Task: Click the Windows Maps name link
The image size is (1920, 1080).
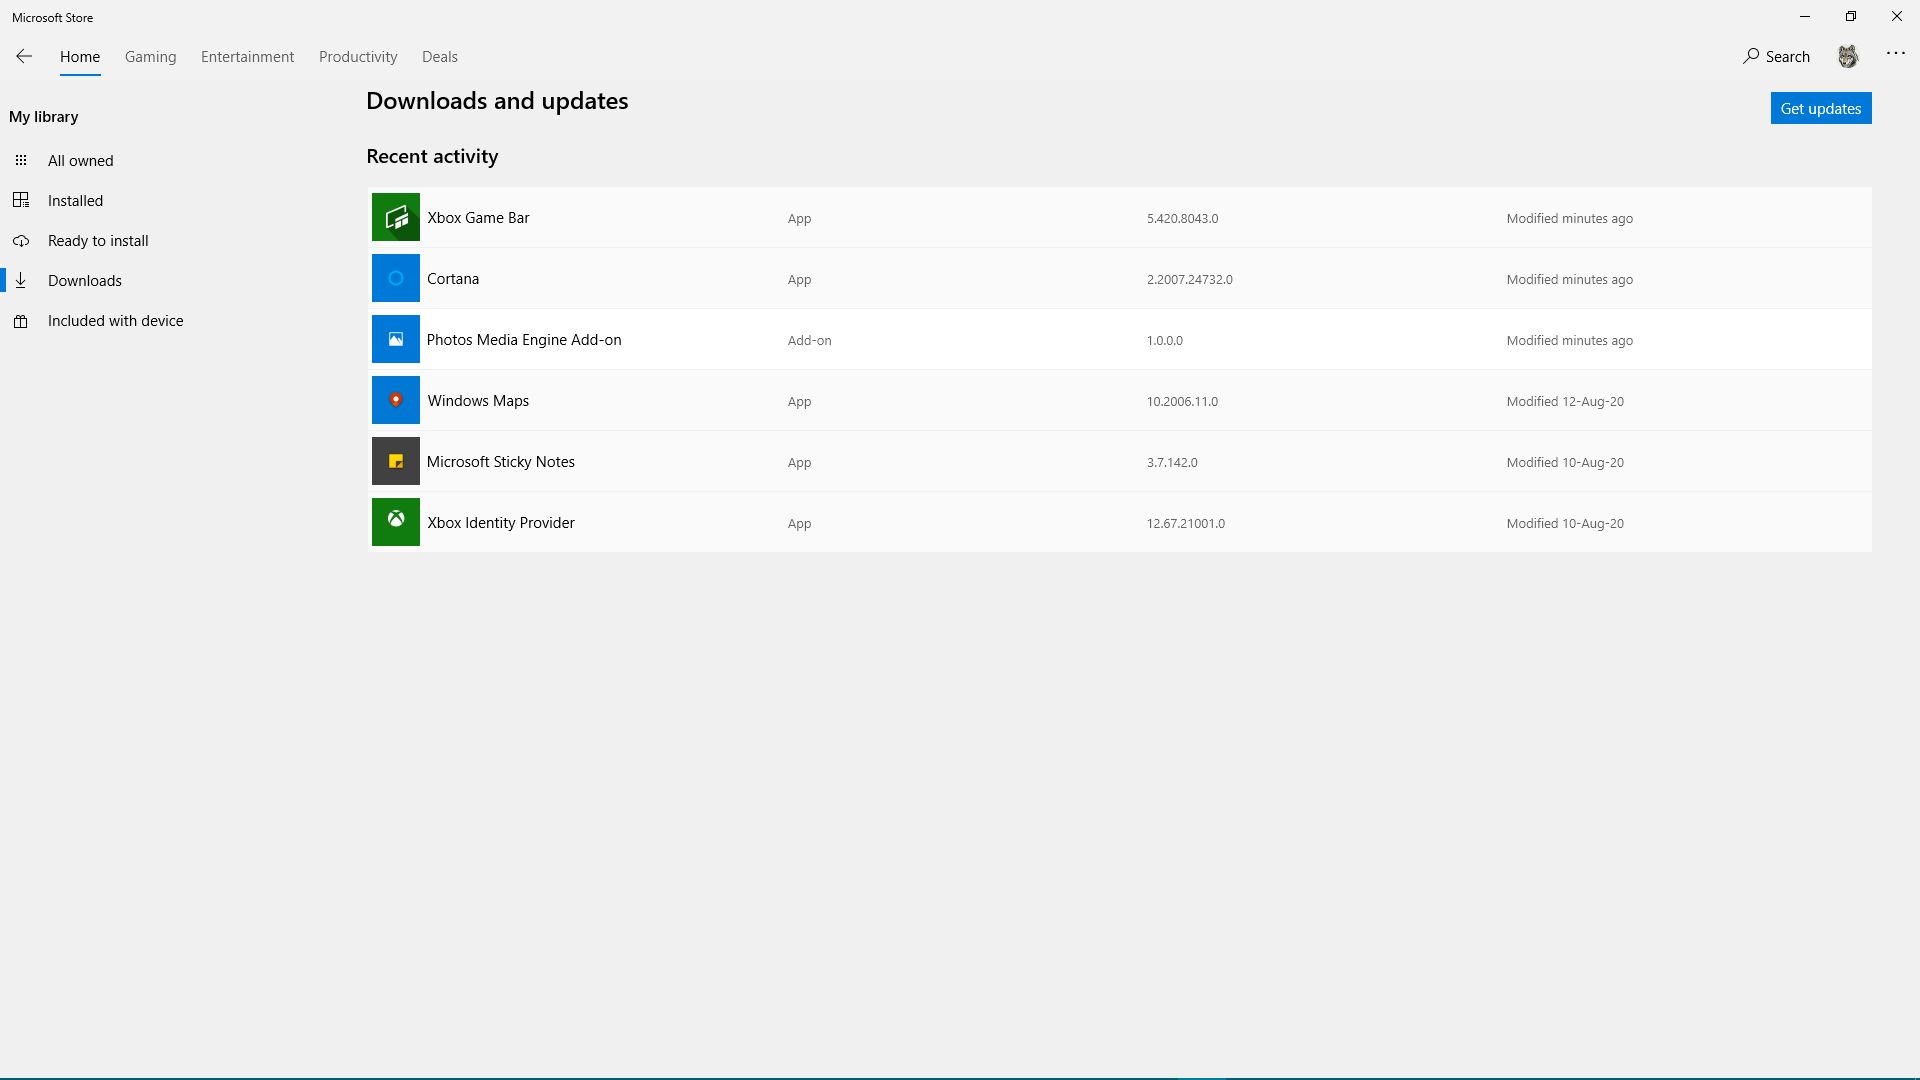Action: 478,401
